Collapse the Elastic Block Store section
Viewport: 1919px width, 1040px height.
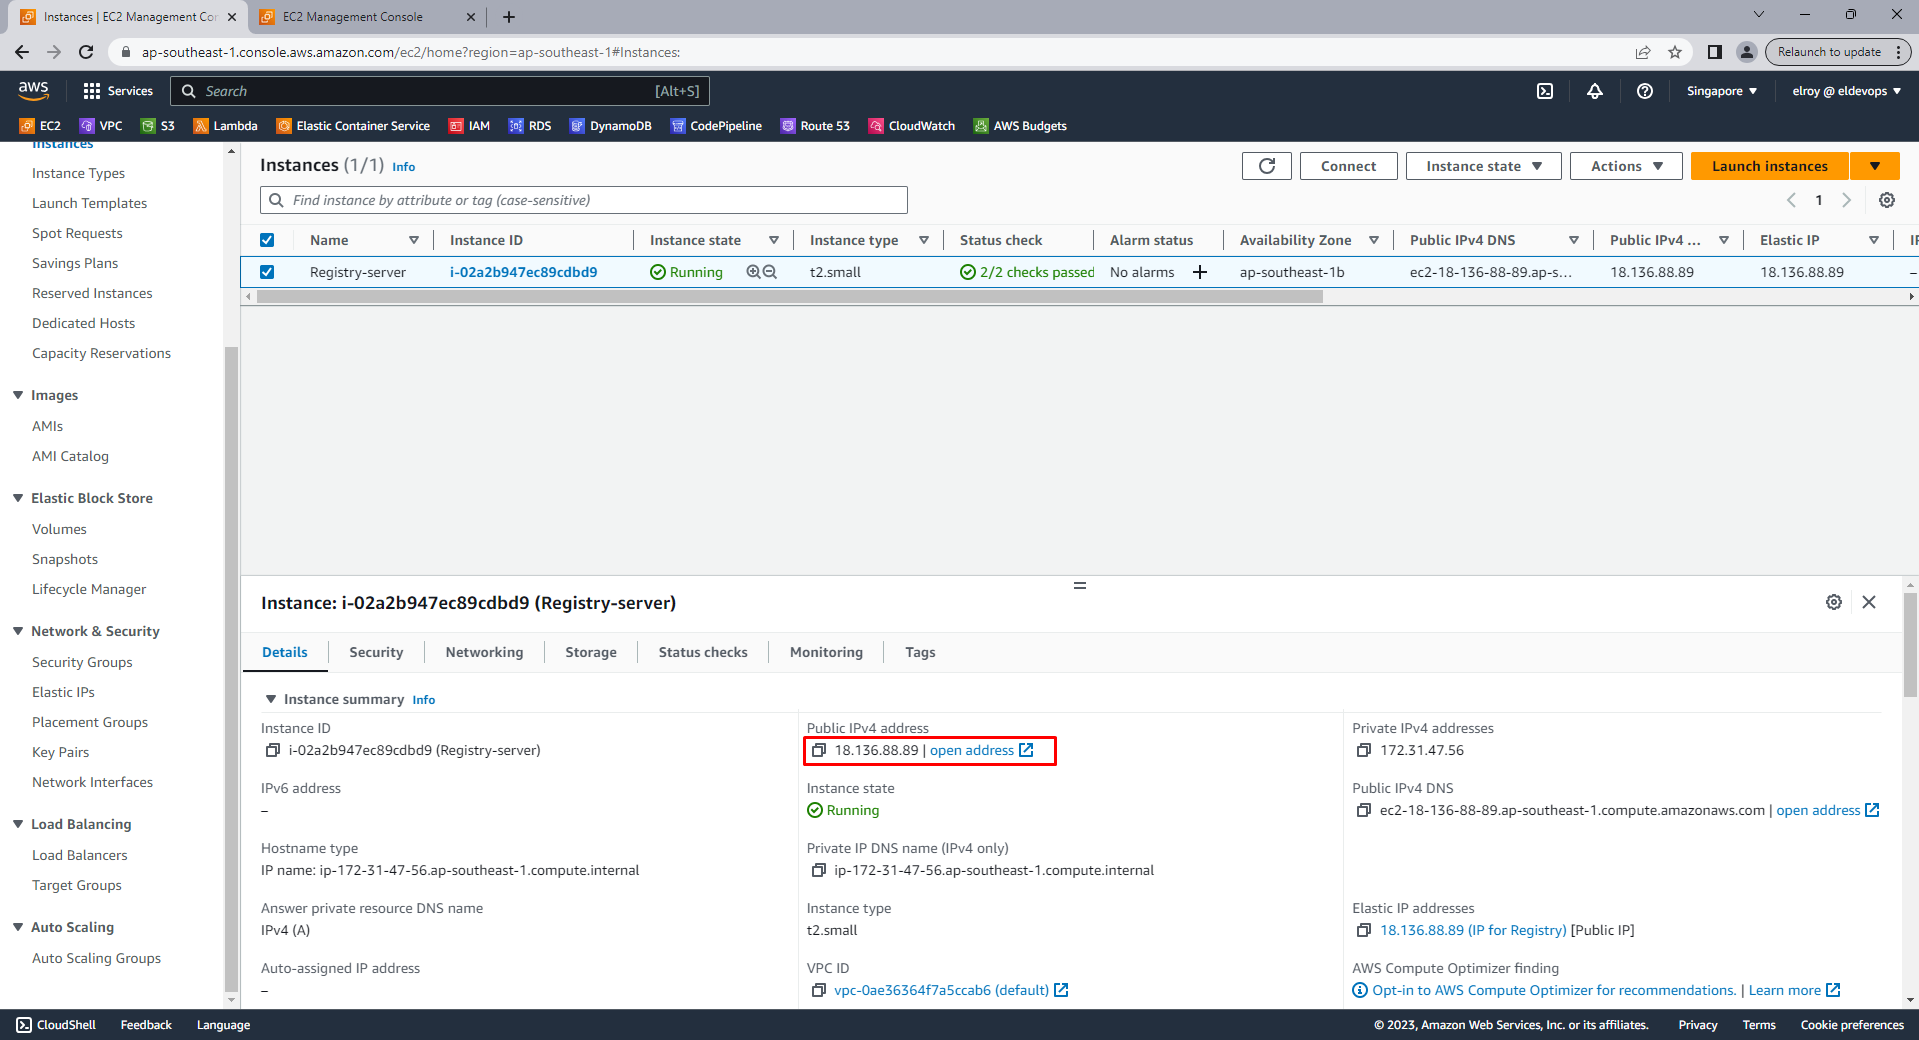(x=18, y=498)
